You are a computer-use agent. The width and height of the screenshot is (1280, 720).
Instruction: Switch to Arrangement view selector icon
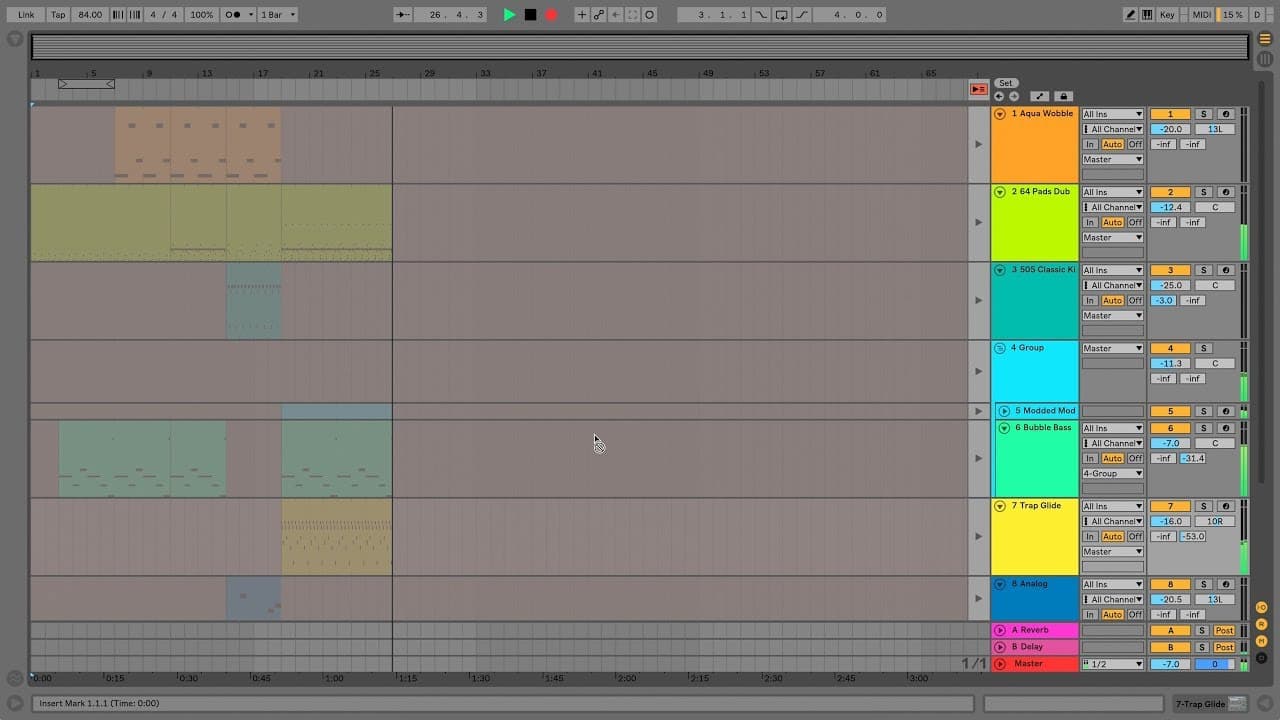click(1265, 38)
